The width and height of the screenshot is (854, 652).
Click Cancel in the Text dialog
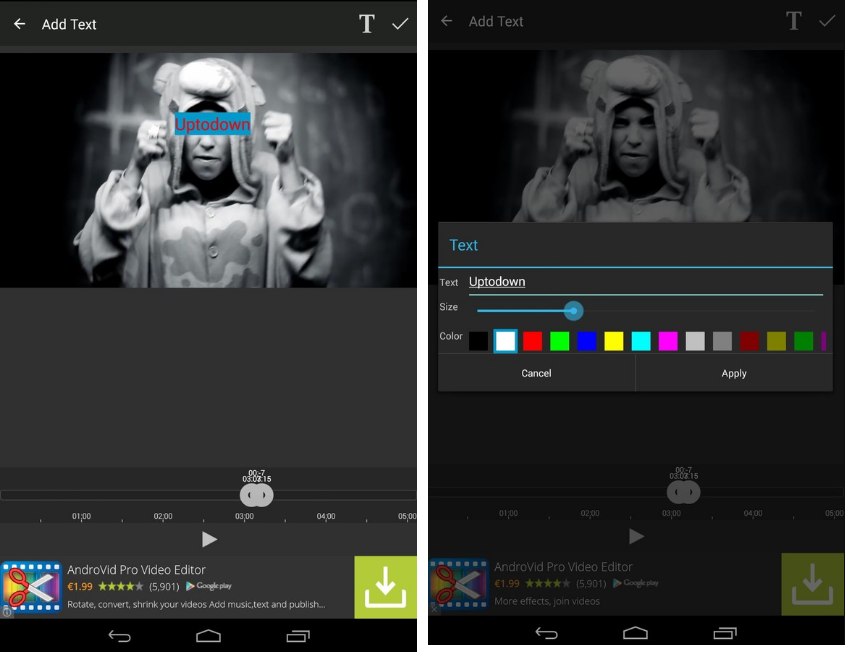(x=536, y=373)
